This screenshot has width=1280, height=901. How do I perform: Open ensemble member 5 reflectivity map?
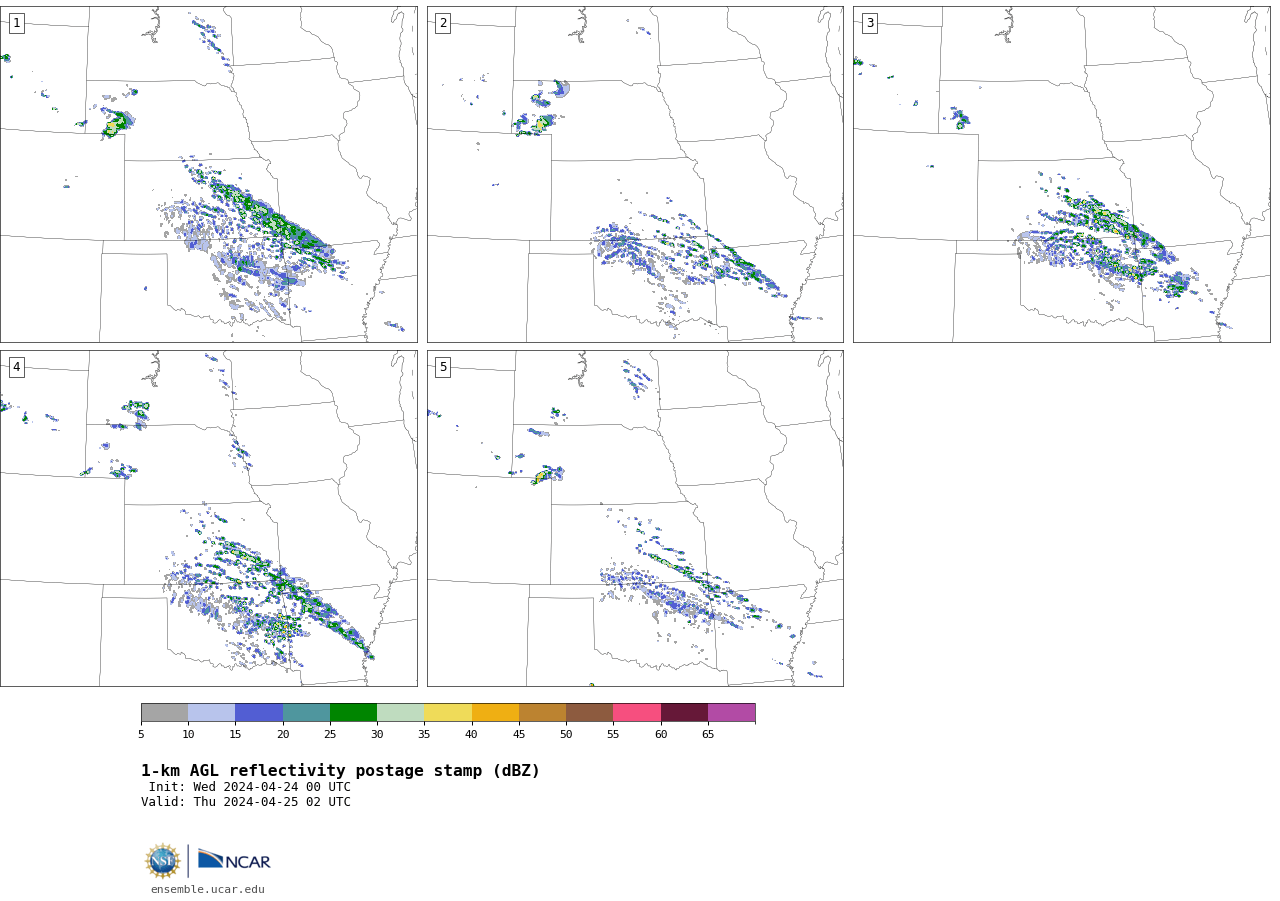point(635,518)
